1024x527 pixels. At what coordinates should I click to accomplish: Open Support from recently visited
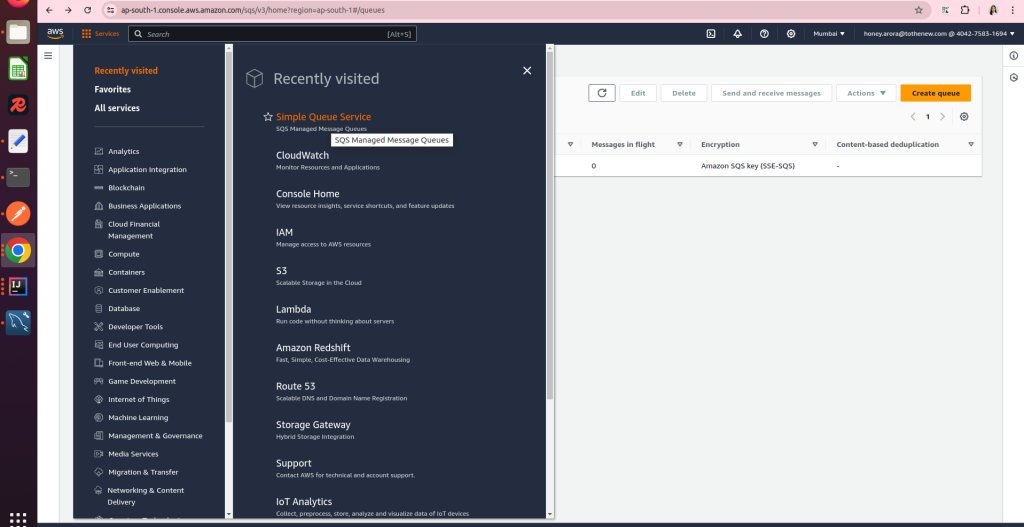pos(293,463)
